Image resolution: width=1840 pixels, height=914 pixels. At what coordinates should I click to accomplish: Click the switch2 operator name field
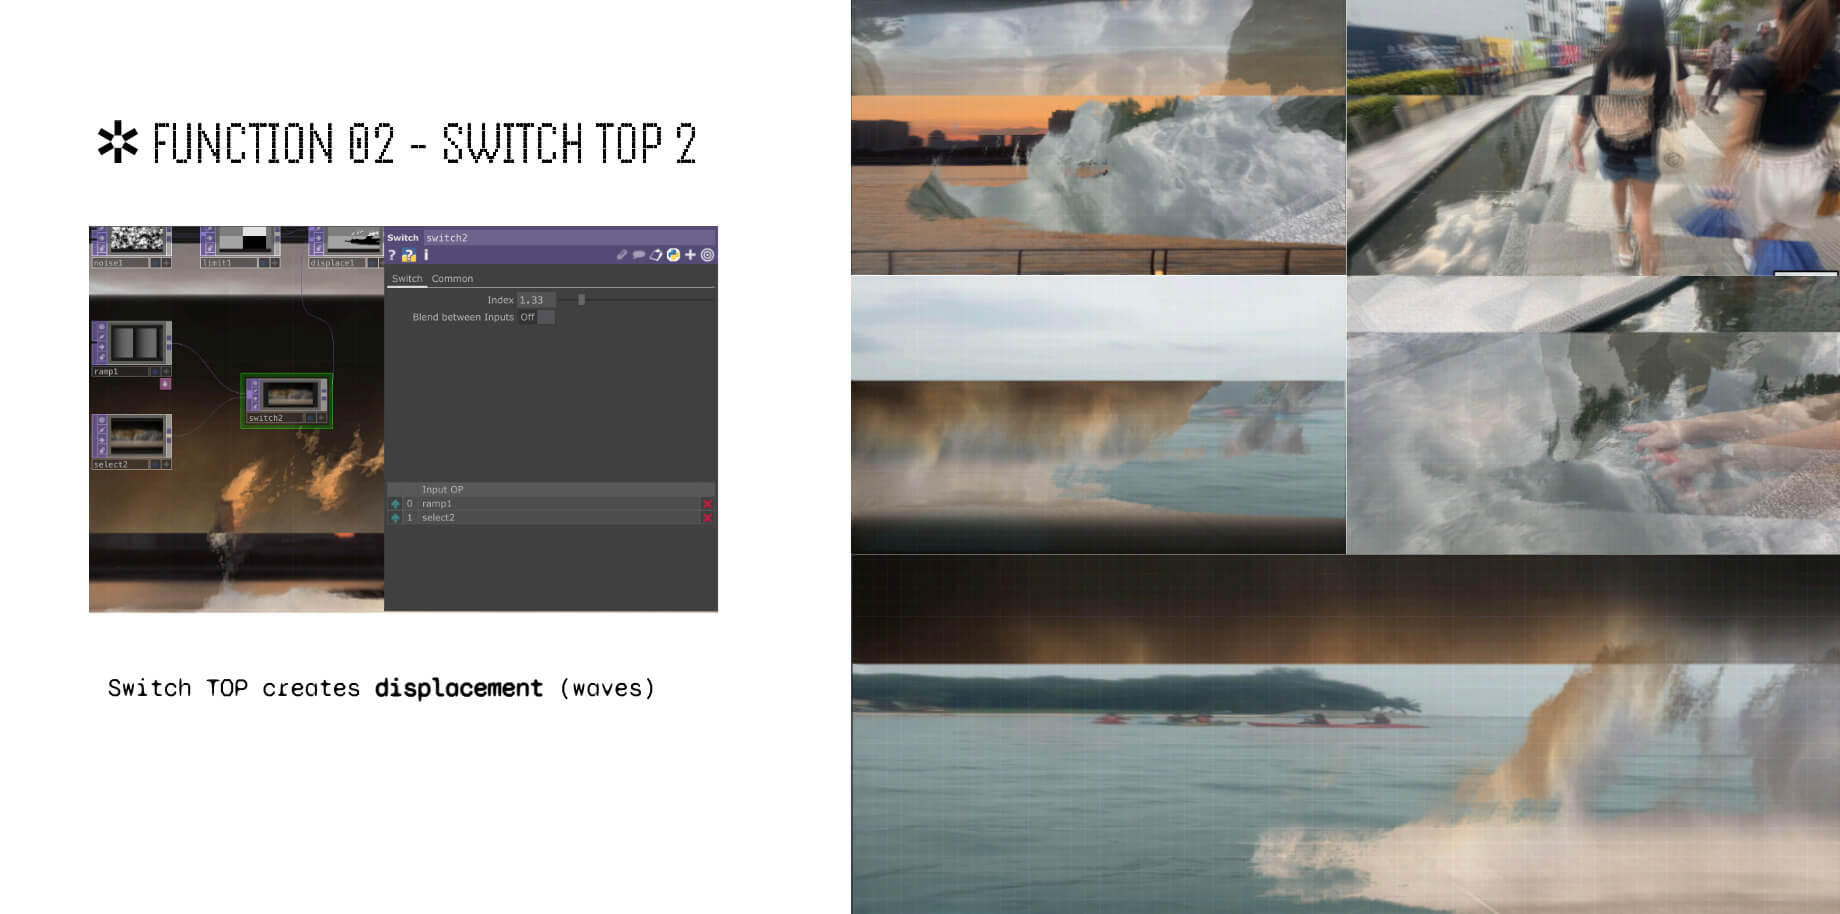[500, 238]
